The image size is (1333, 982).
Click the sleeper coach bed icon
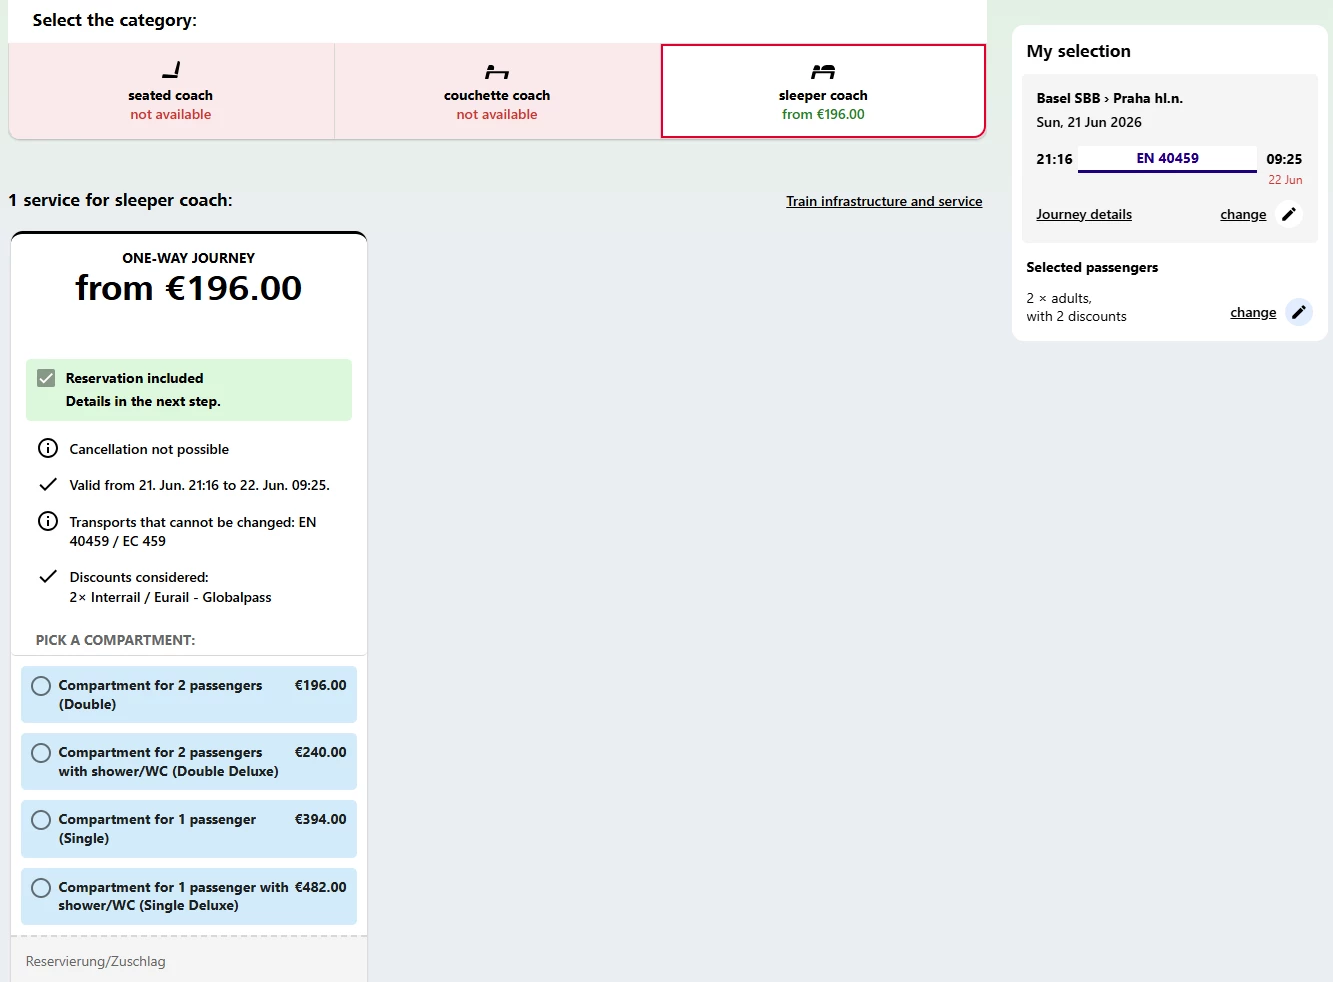click(x=823, y=71)
